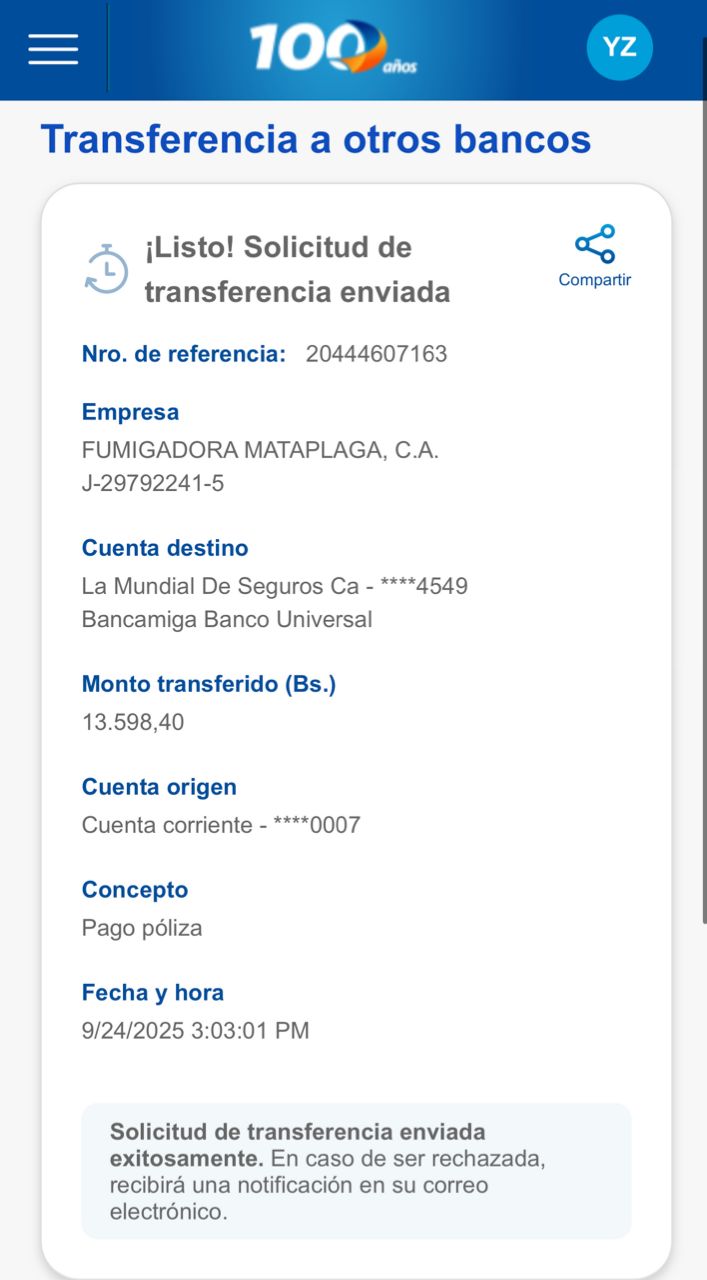
Task: Click the transfer sent successfully notice box
Action: [x=356, y=1171]
